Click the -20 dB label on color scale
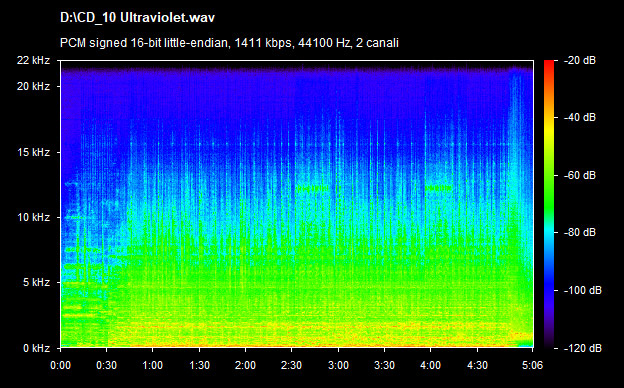Viewport: 624px width, 388px height. (579, 60)
